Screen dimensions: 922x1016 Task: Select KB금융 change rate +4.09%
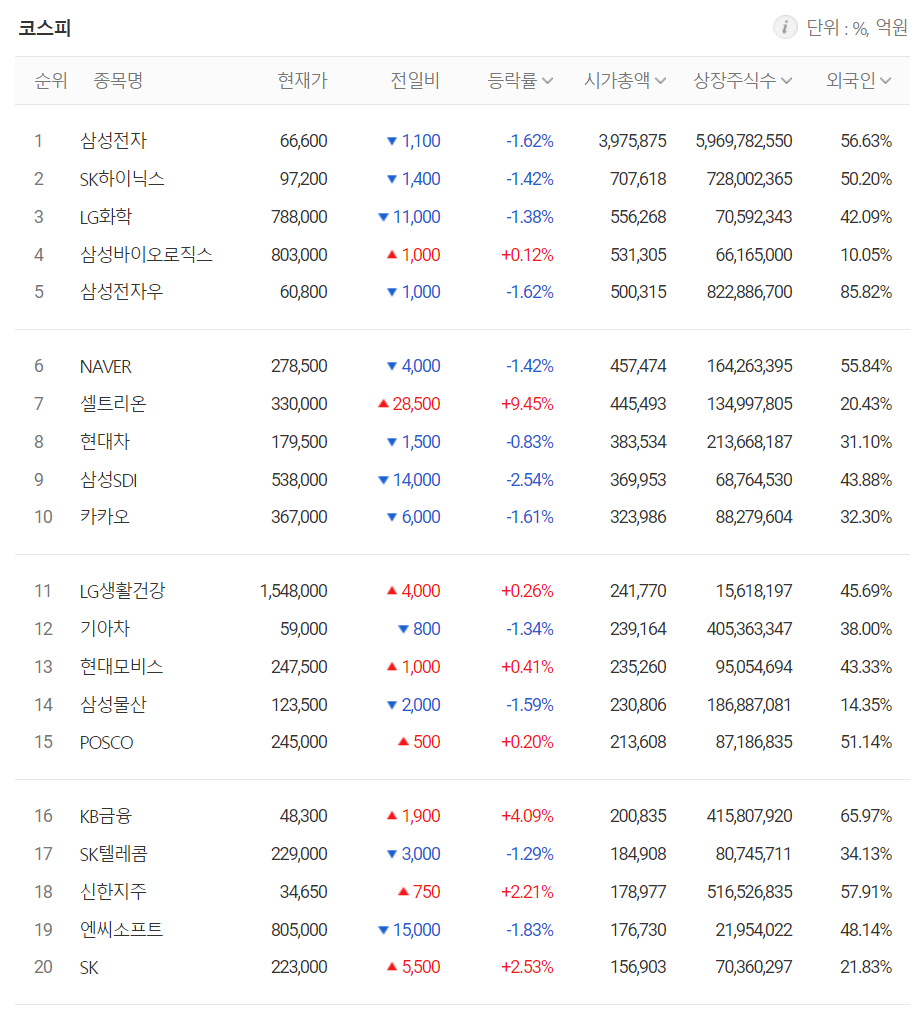527,816
